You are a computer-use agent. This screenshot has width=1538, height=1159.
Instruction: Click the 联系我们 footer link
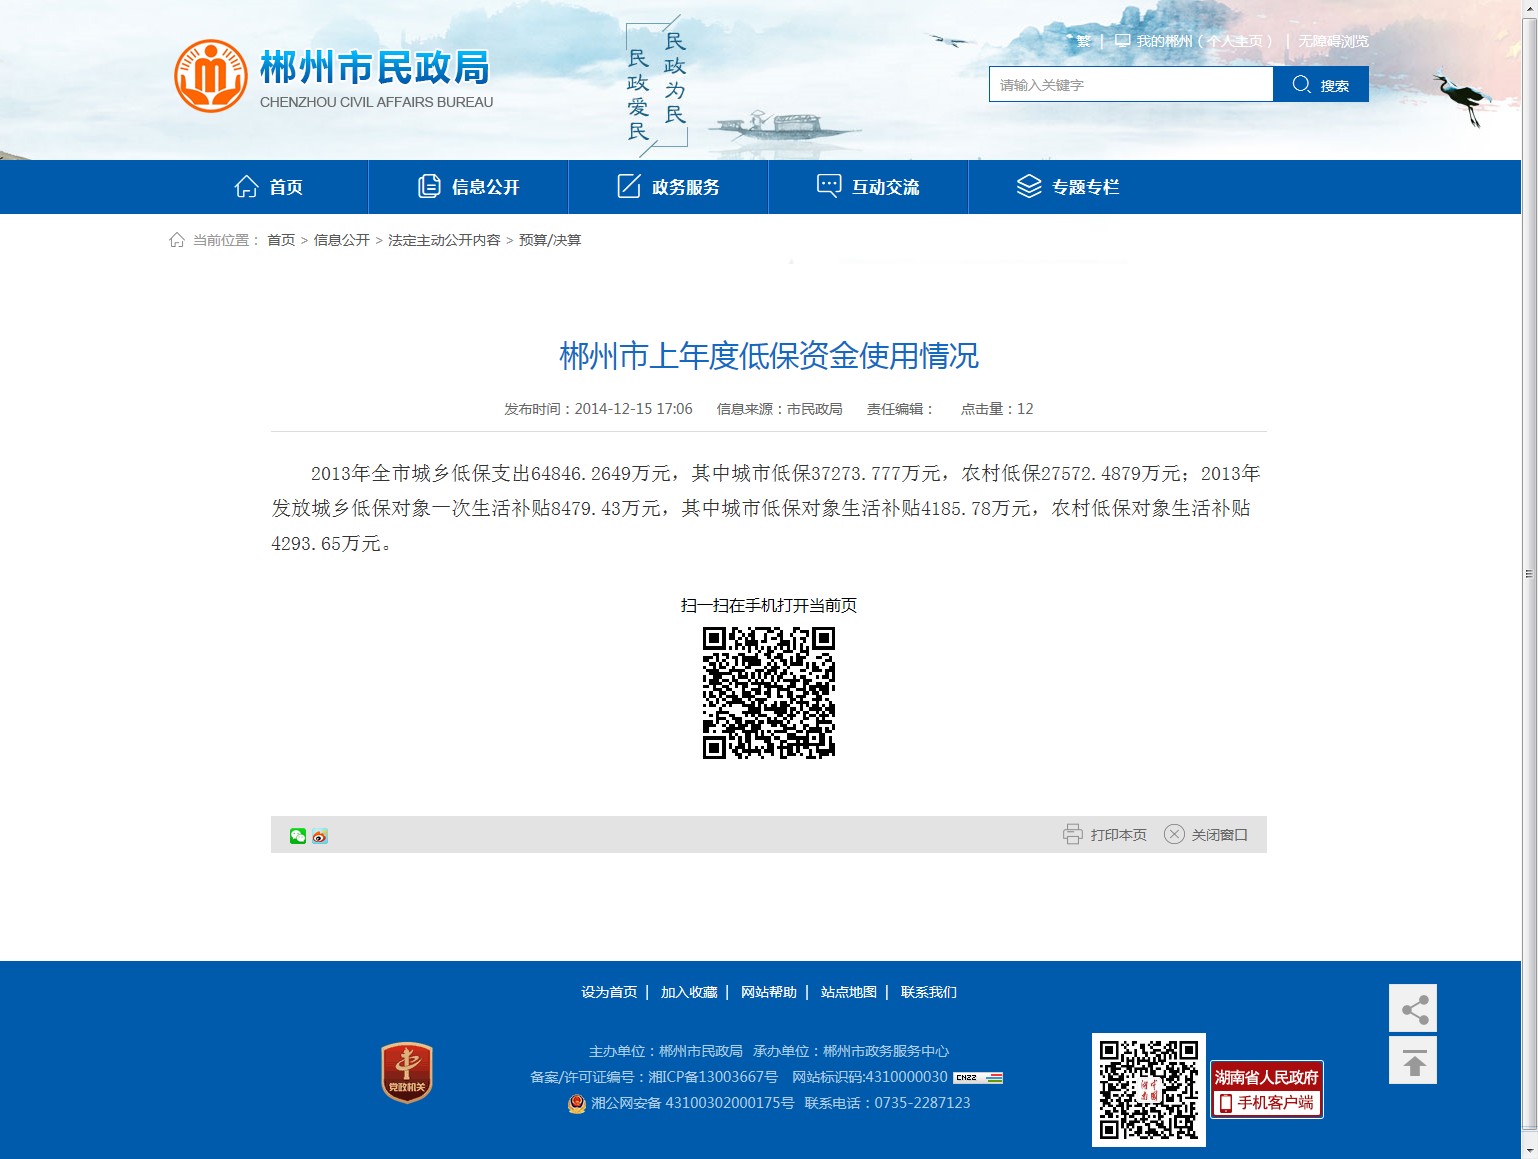929,992
